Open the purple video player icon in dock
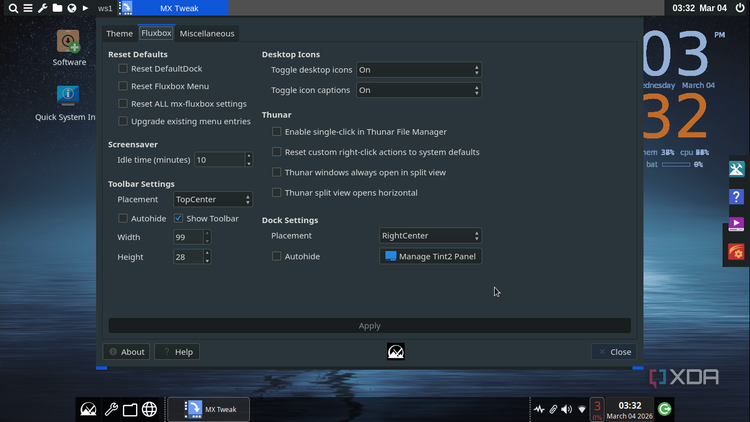This screenshot has width=750, height=422. point(736,224)
